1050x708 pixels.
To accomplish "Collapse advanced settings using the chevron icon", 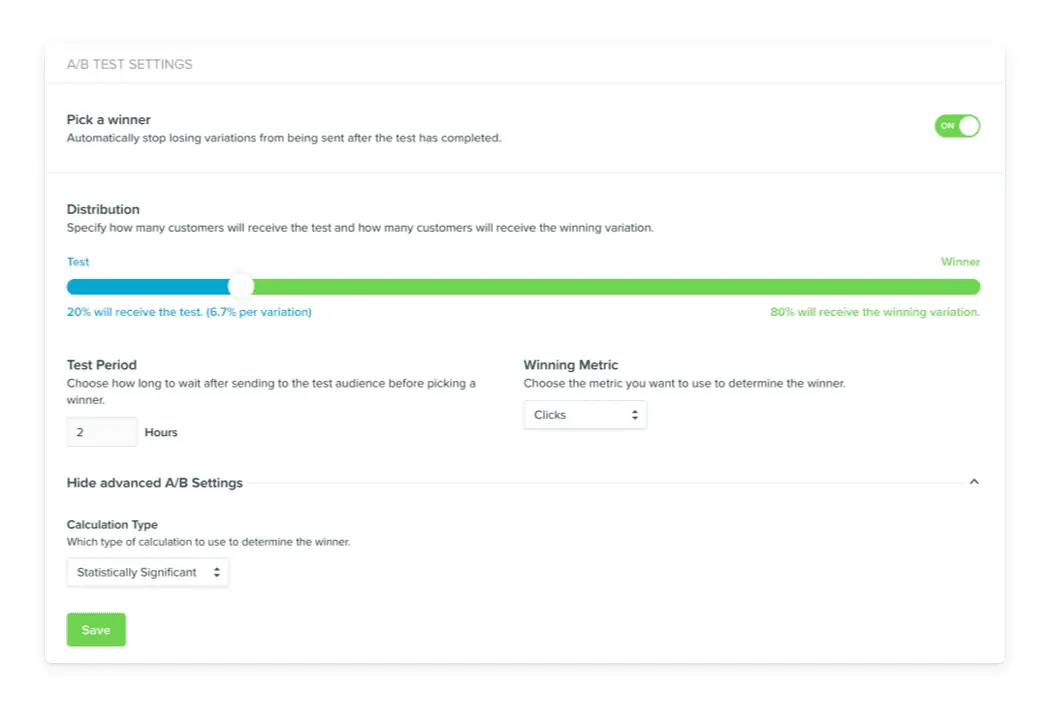I will pos(974,482).
